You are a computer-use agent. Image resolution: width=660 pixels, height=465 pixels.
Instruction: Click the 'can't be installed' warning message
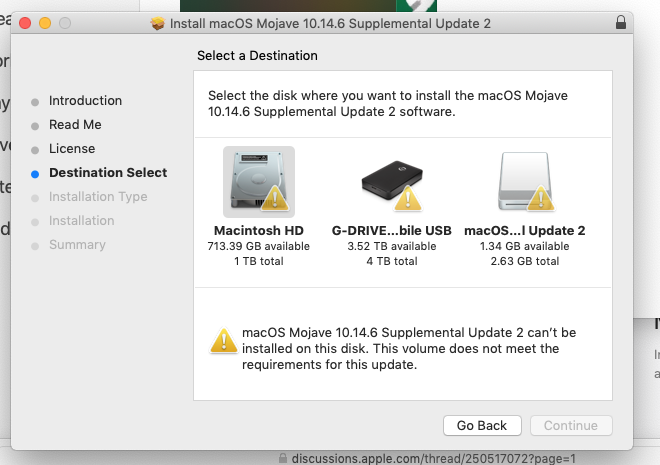[409, 348]
